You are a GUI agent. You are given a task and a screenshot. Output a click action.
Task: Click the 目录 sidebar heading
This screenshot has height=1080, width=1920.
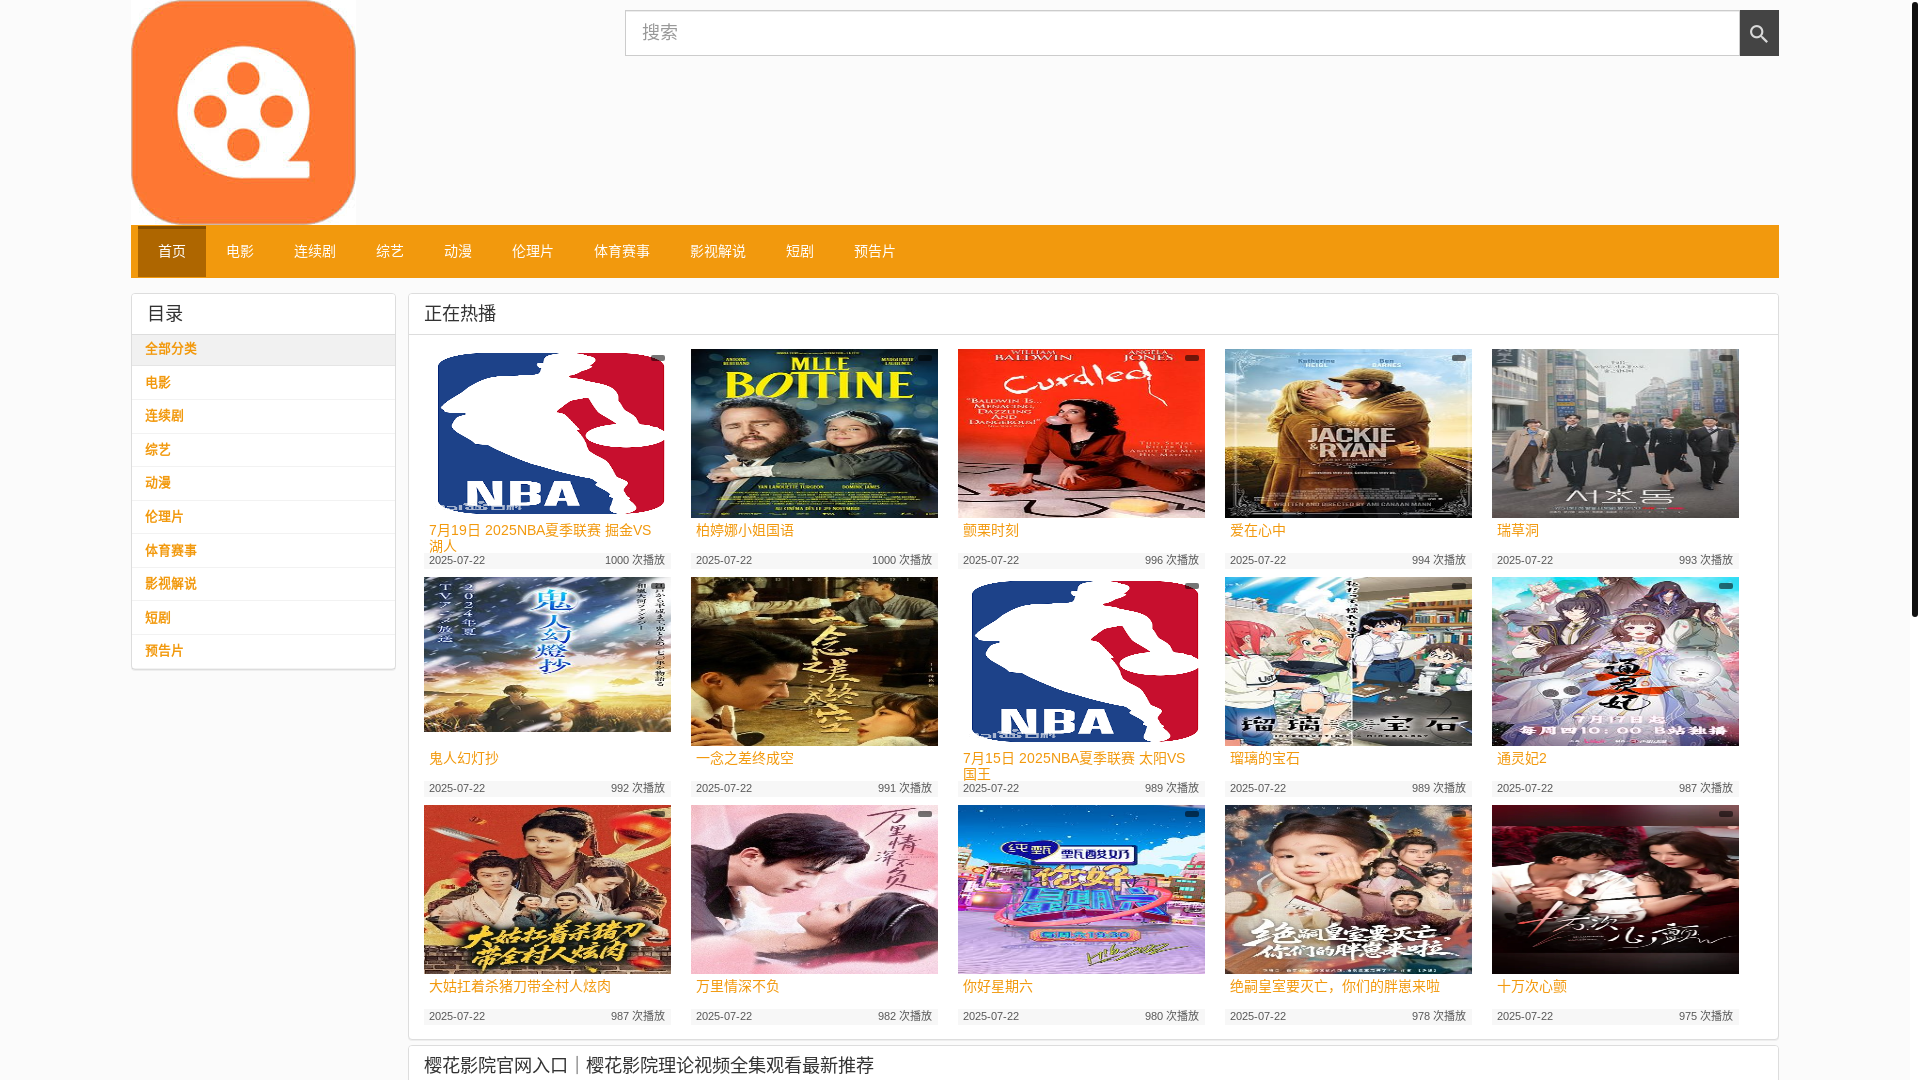coord(165,314)
